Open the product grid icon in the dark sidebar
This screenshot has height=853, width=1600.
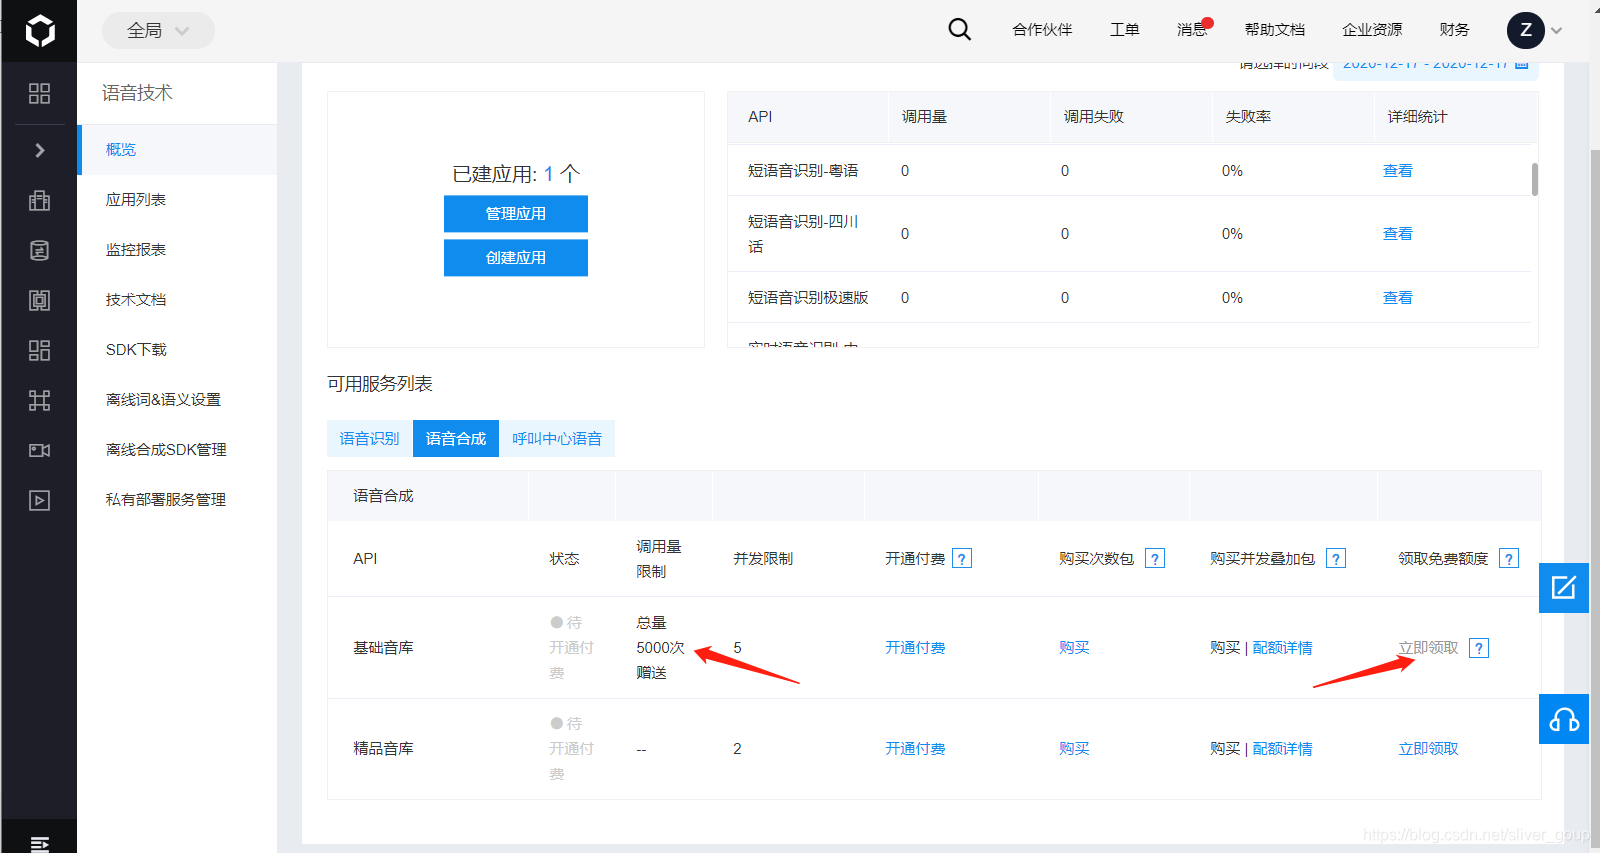point(39,93)
